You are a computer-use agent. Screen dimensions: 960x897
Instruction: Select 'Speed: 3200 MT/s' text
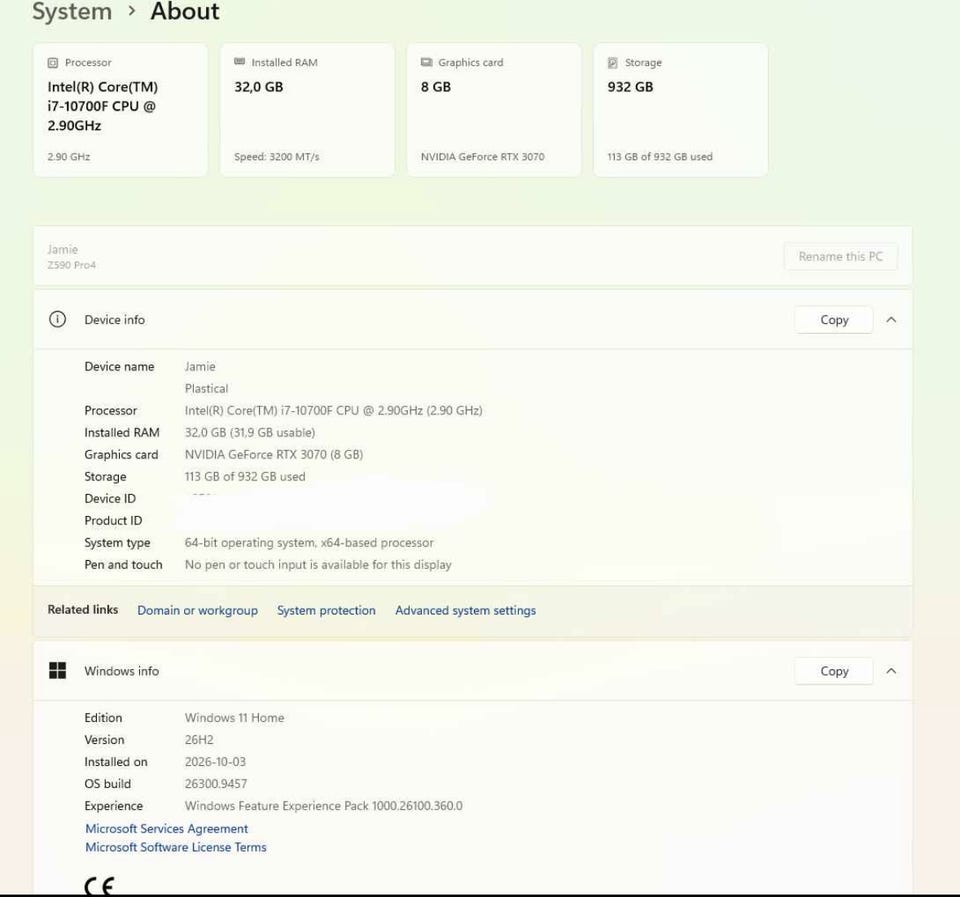point(277,157)
